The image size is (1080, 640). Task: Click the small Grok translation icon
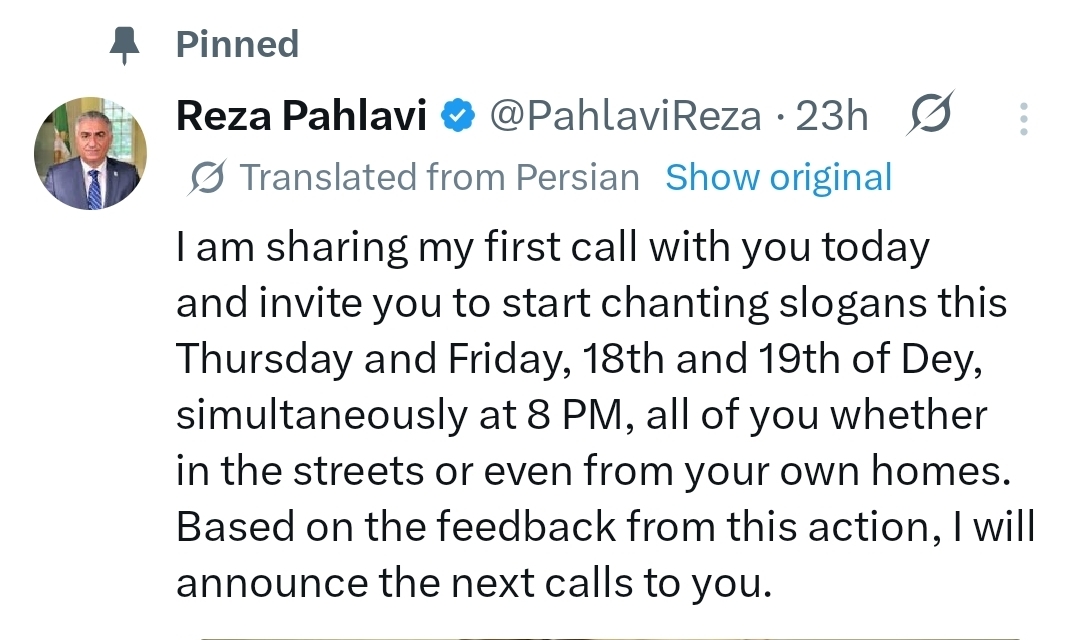pos(206,178)
